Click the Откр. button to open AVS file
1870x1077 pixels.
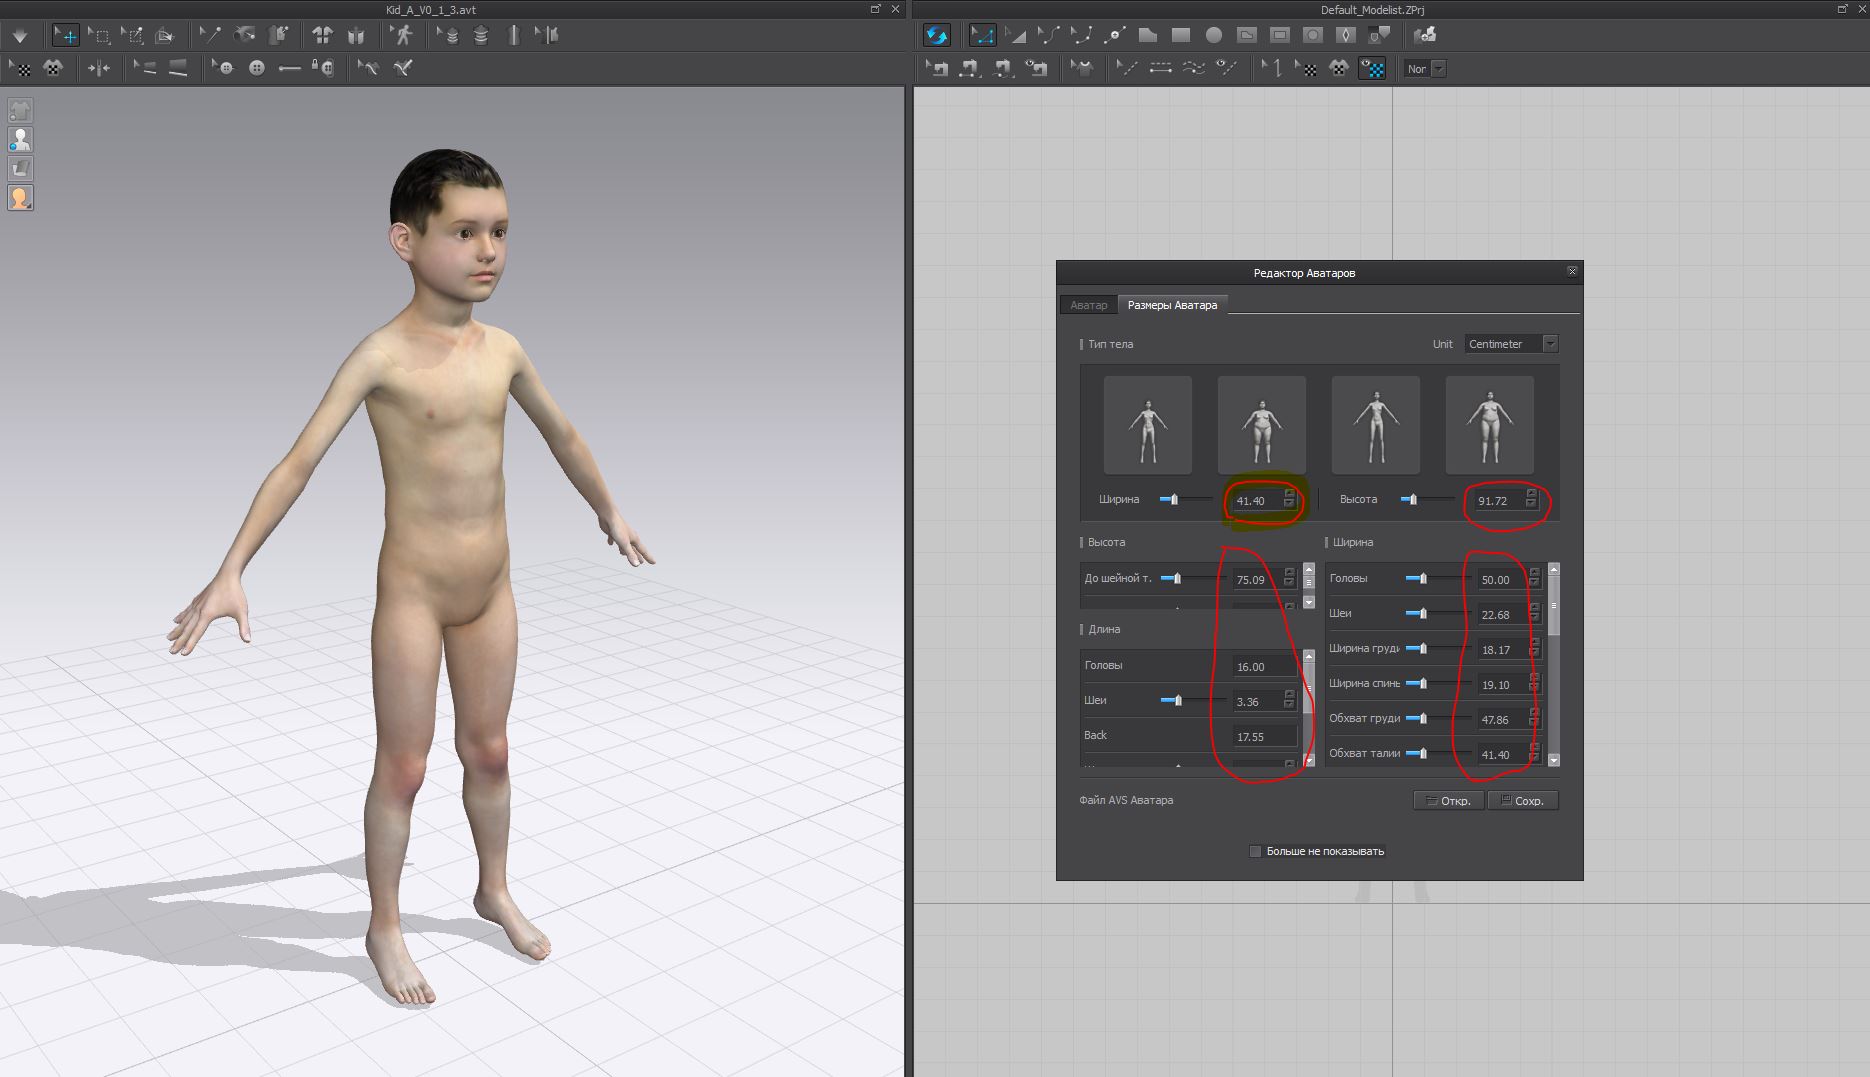(x=1448, y=800)
